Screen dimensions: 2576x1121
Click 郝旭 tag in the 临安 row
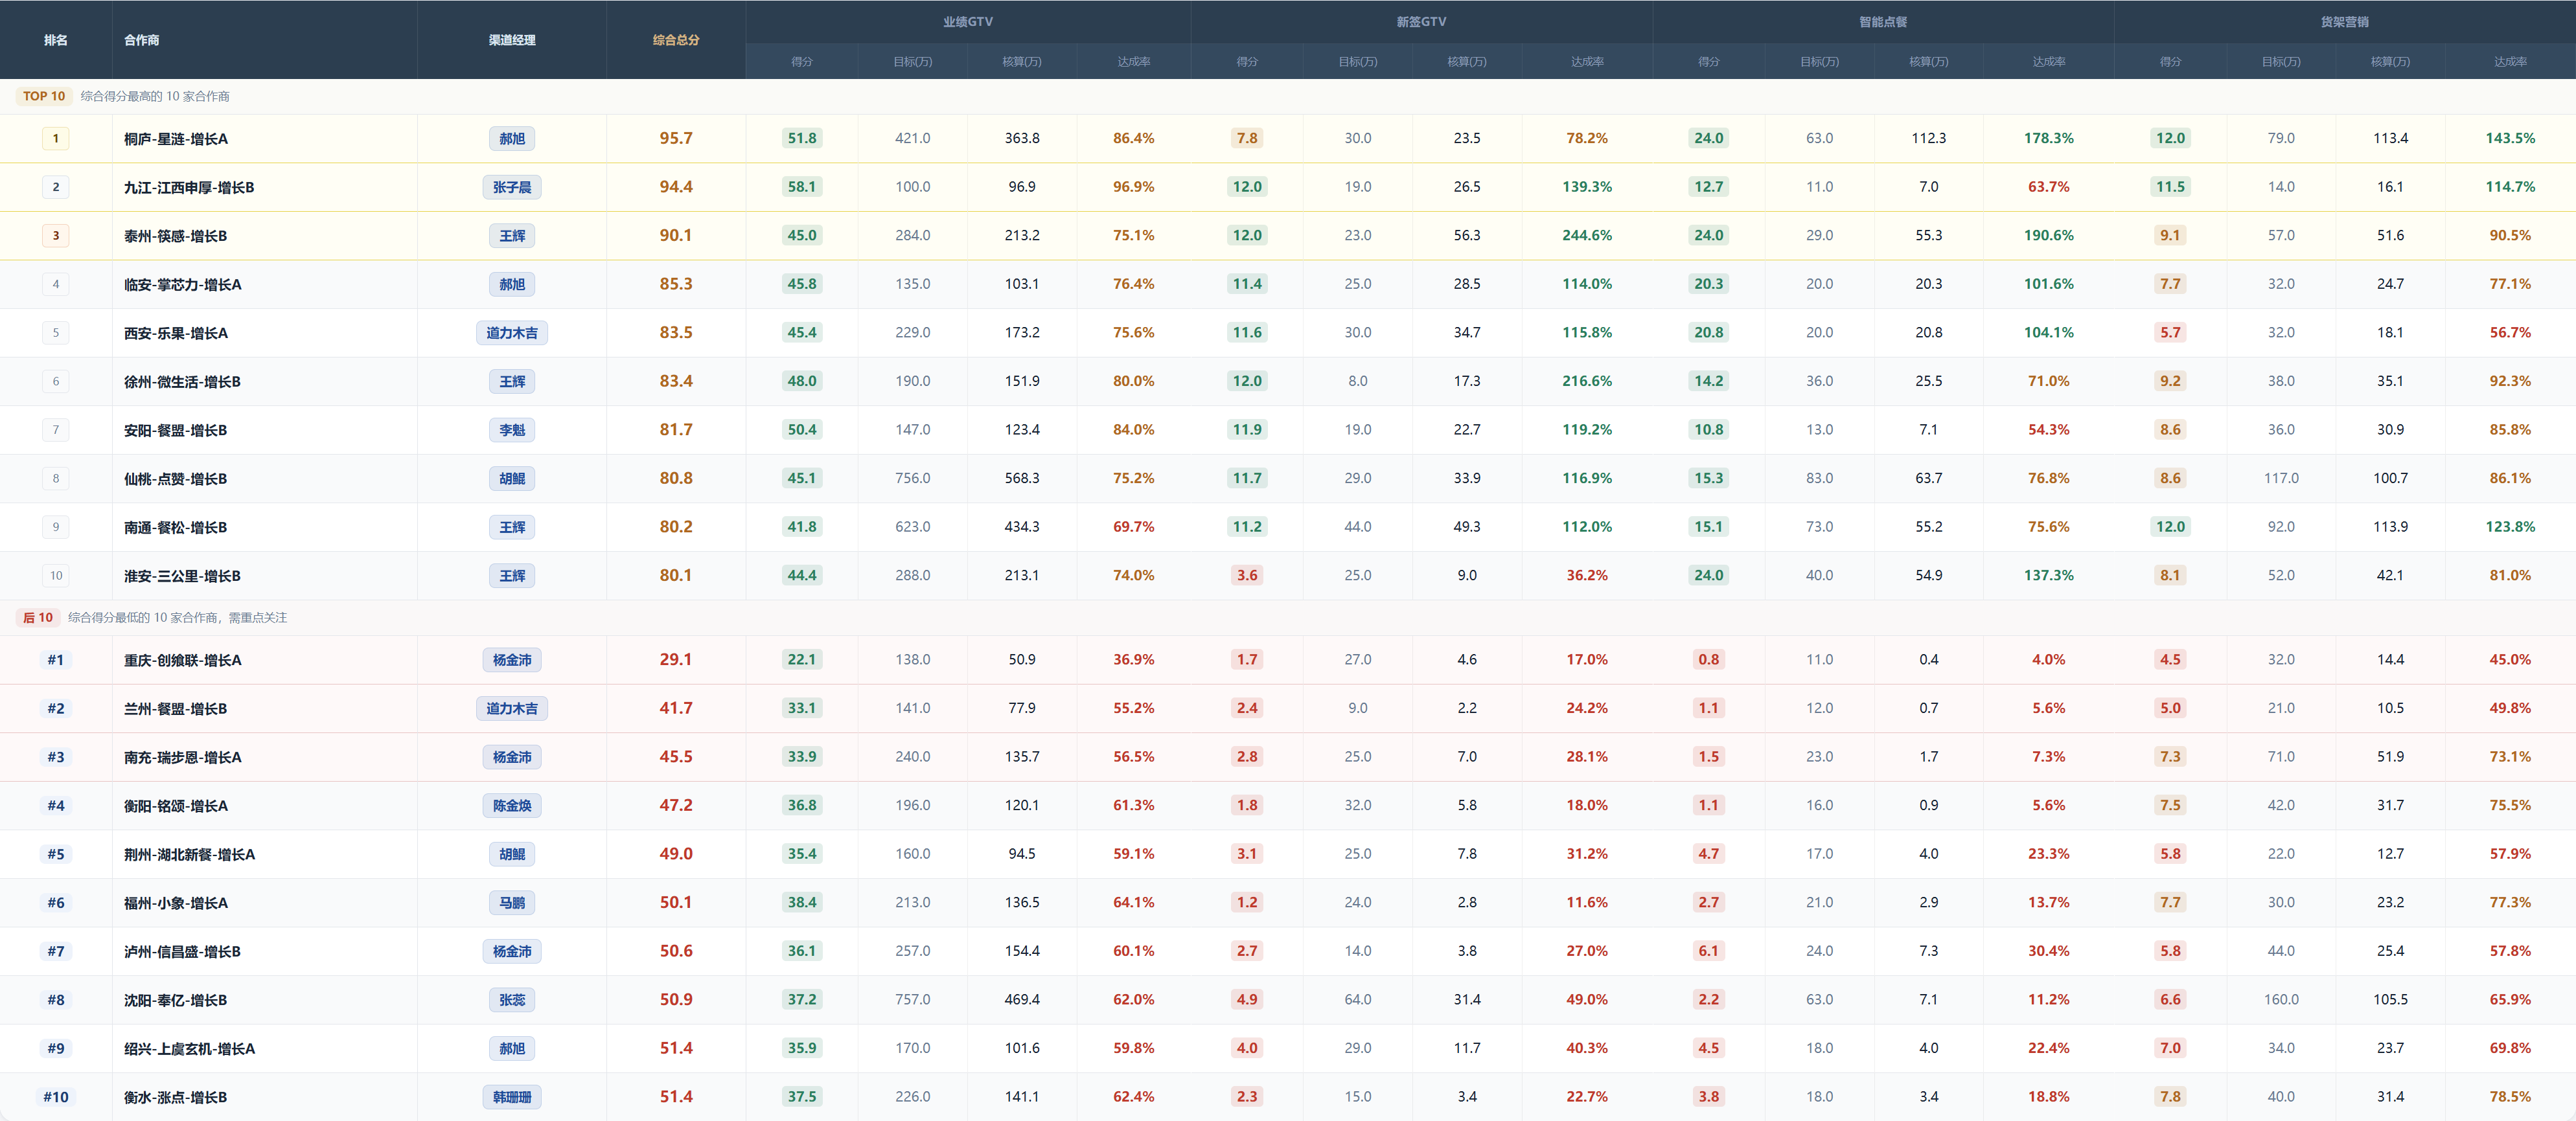[x=512, y=284]
